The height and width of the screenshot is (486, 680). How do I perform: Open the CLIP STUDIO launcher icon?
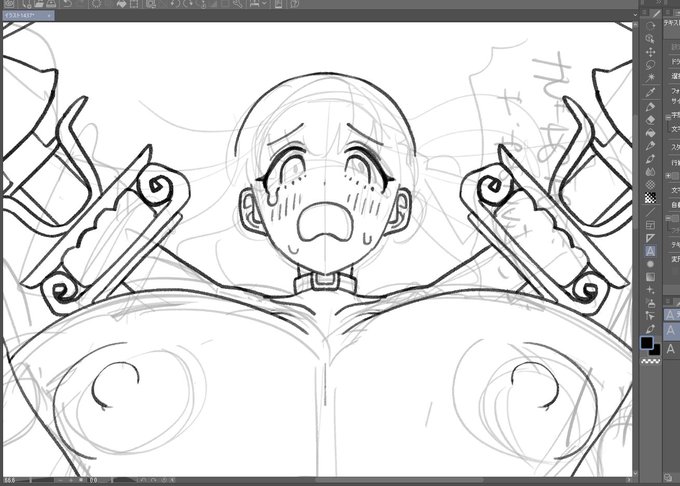[9, 4]
